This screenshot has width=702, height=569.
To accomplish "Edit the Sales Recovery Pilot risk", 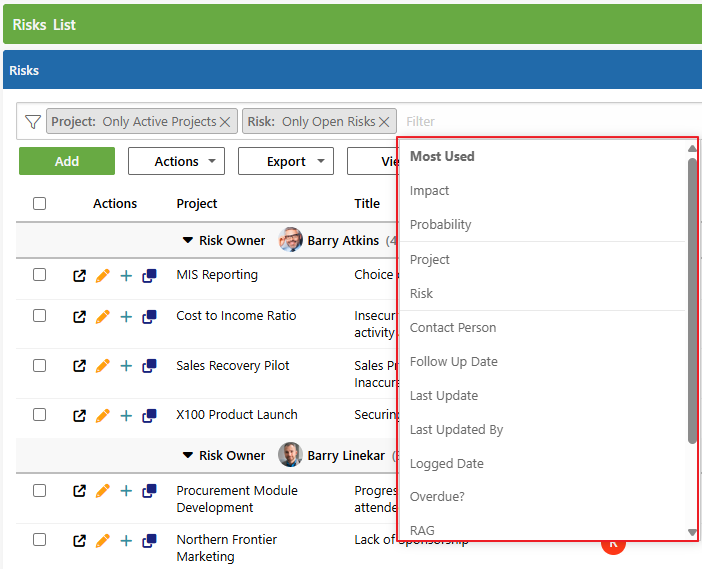I will pyautogui.click(x=103, y=366).
